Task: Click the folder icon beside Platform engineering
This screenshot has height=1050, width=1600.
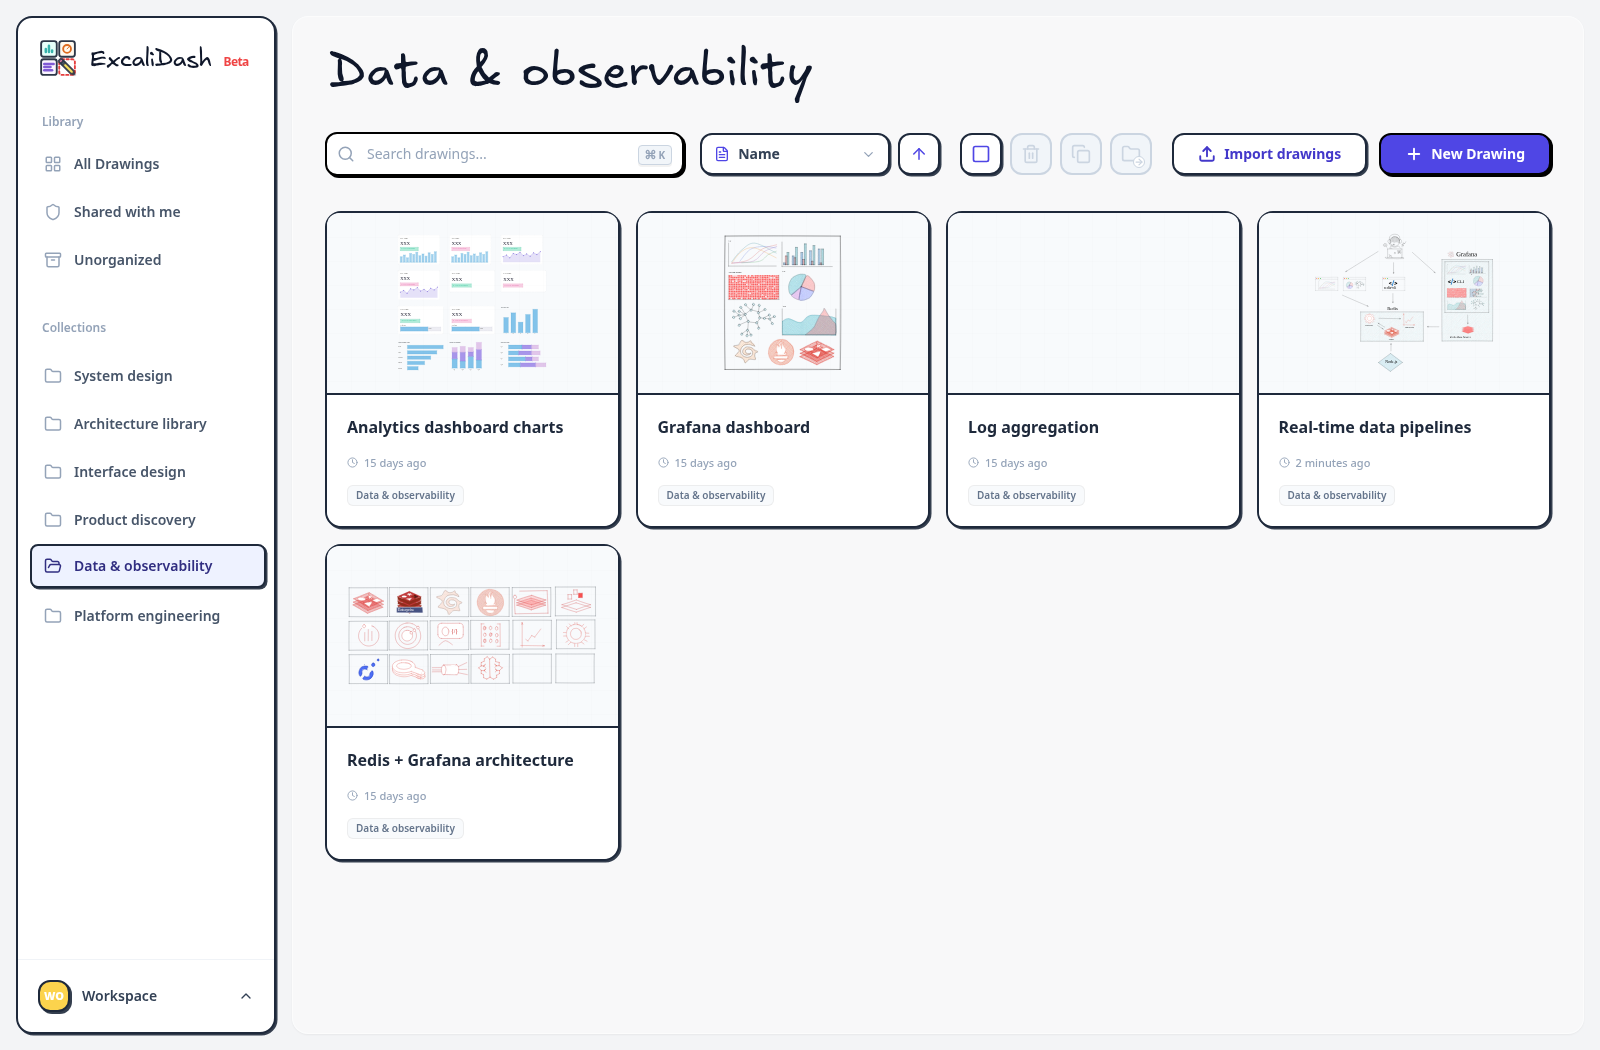Action: tap(53, 616)
